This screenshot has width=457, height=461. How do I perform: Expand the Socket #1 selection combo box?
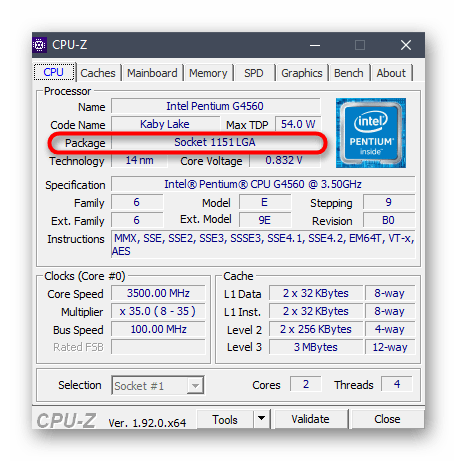(x=158, y=385)
